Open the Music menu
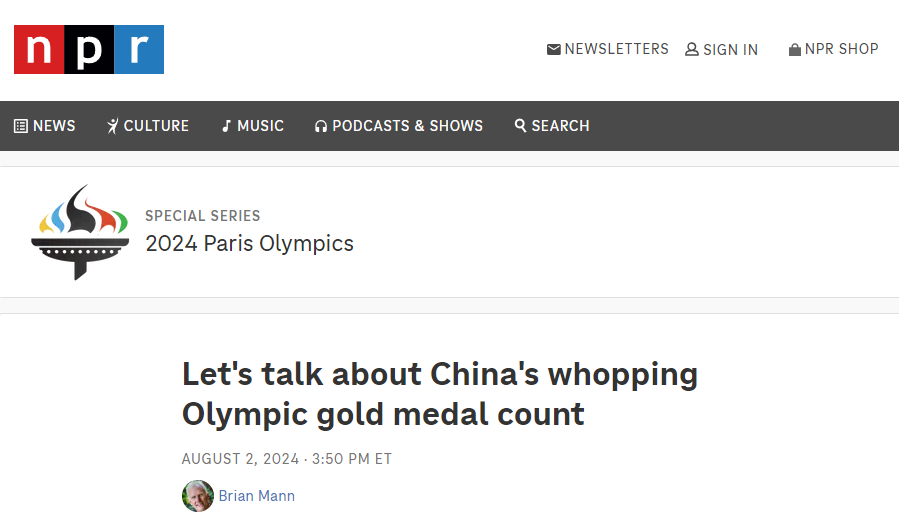Image resolution: width=899 pixels, height=521 pixels. 260,126
